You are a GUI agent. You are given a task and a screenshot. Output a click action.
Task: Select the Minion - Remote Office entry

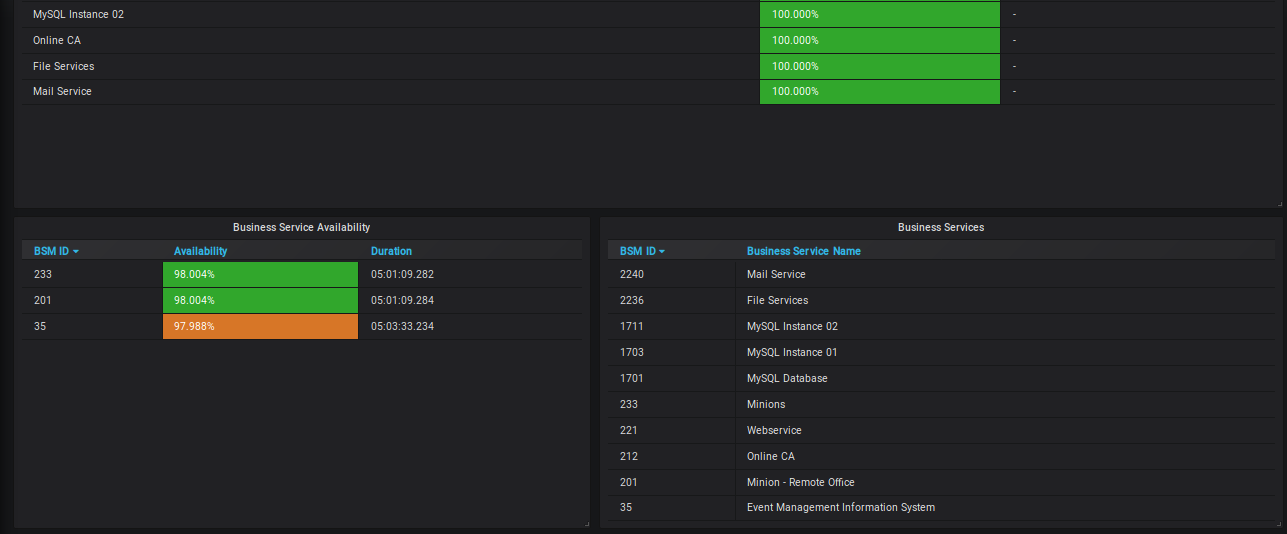pos(800,482)
